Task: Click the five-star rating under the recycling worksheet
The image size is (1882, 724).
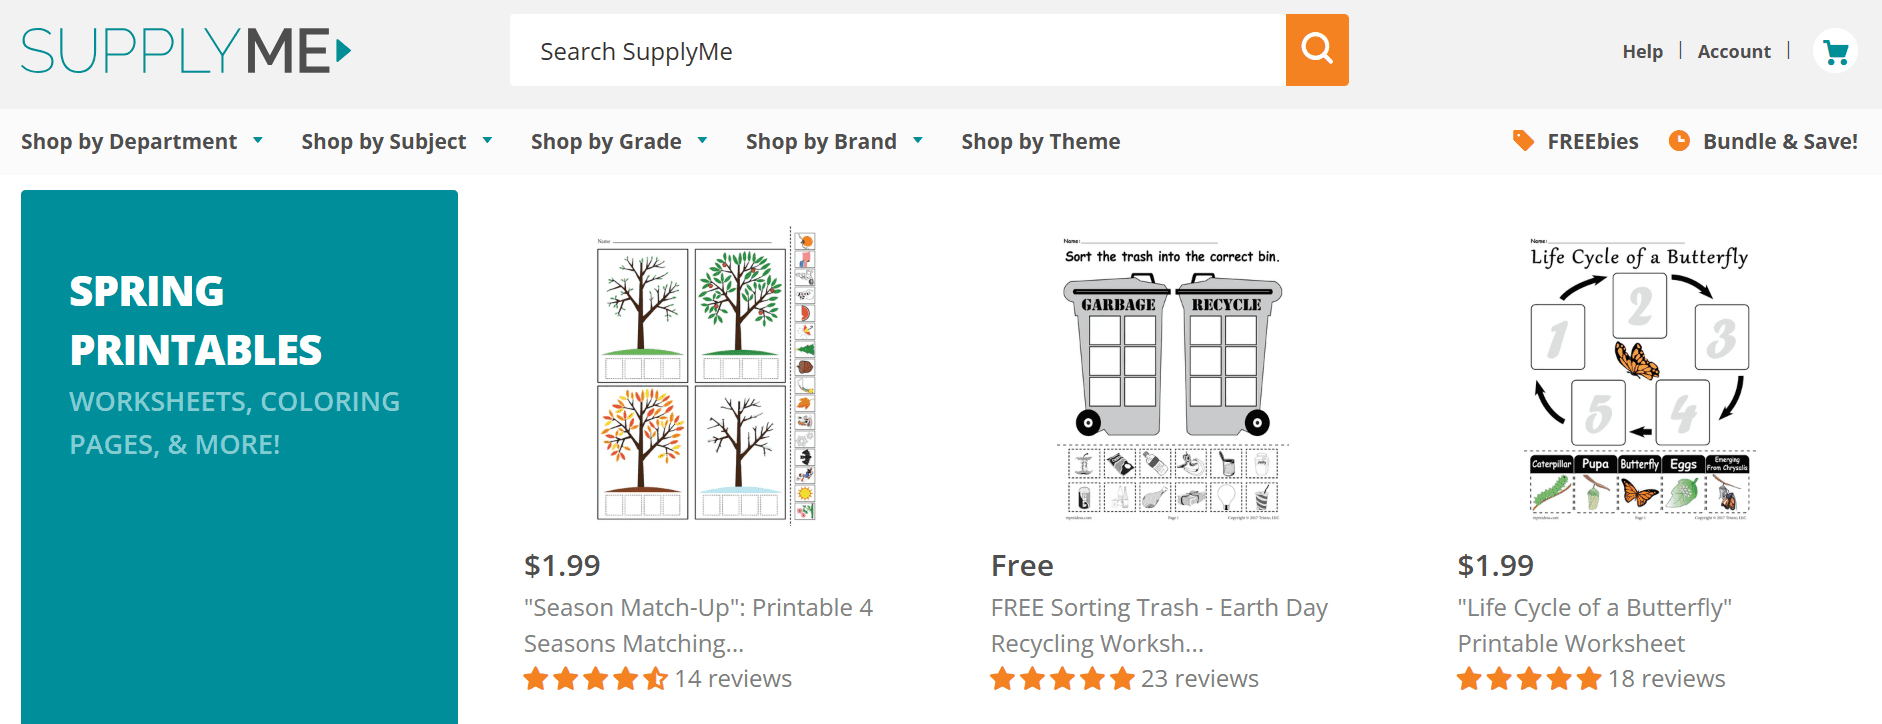Action: [x=1063, y=678]
